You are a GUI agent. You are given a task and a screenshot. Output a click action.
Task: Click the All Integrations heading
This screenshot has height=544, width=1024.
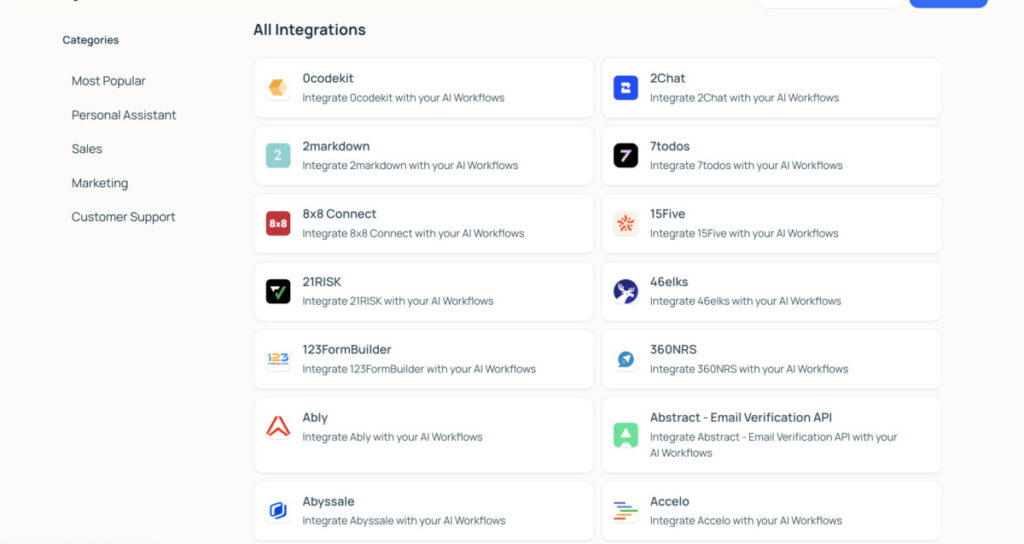pos(310,30)
